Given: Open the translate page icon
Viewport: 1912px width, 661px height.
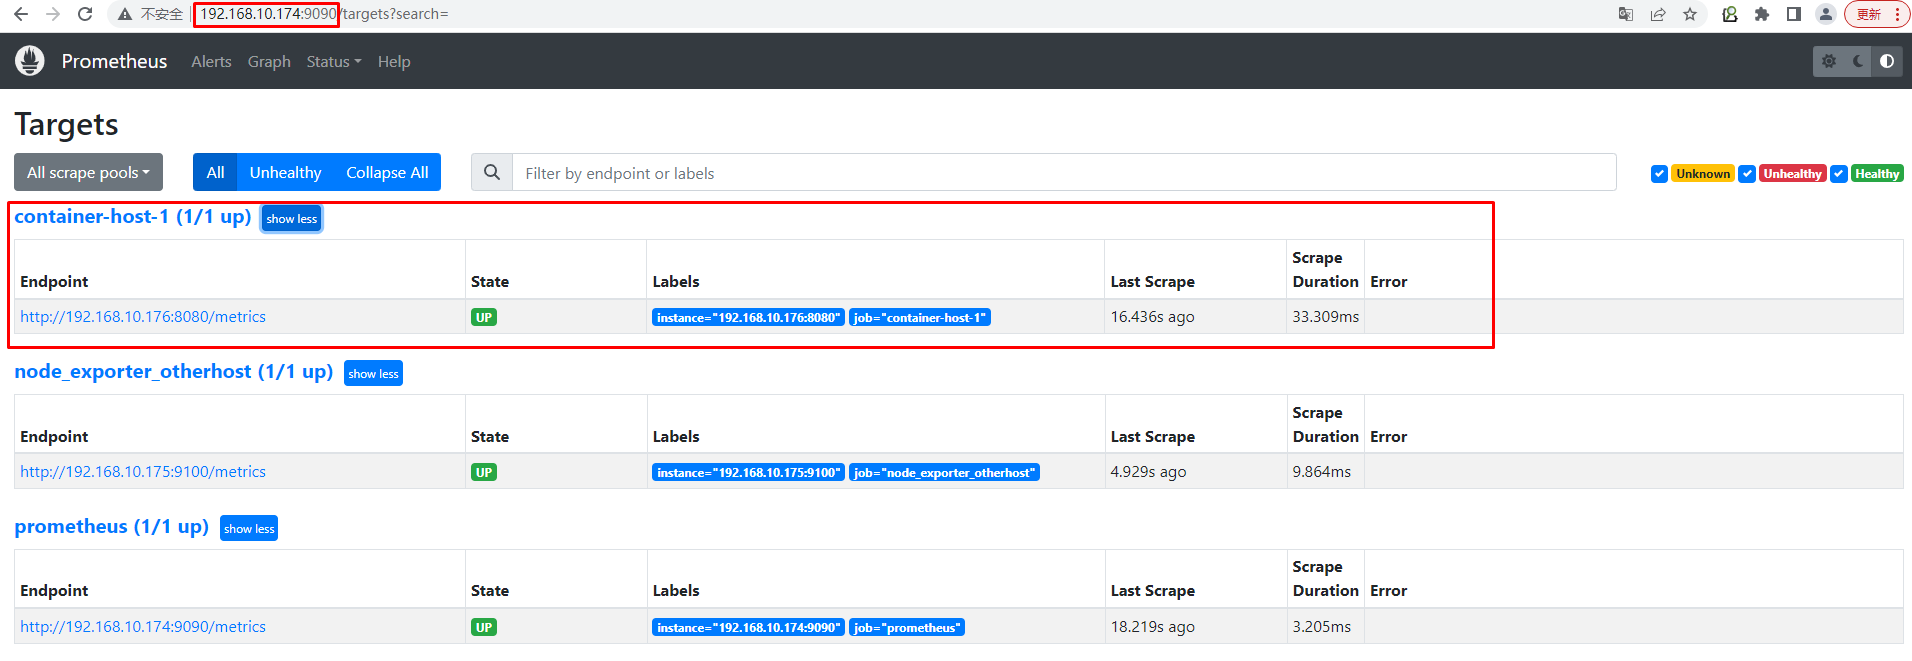Looking at the screenshot, I should pos(1626,14).
